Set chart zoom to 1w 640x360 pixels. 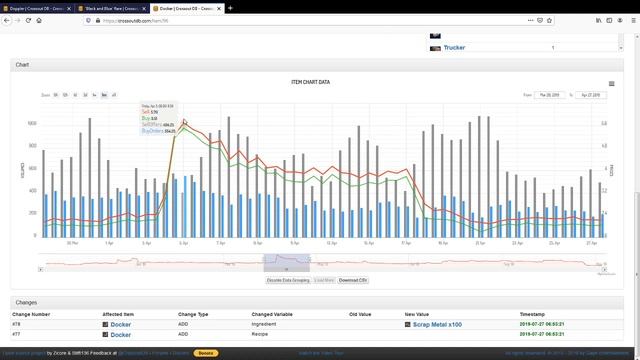94,95
